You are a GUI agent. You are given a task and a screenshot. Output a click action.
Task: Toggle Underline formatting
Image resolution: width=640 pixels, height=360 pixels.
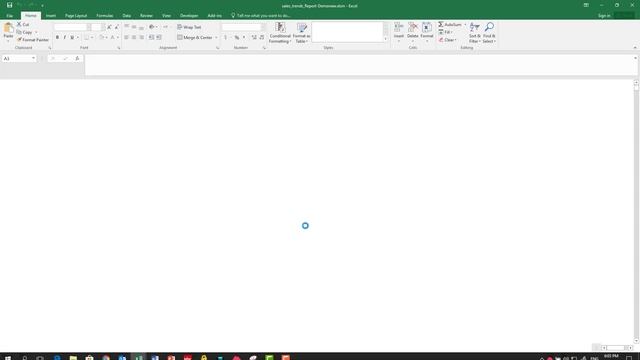[x=72, y=37]
